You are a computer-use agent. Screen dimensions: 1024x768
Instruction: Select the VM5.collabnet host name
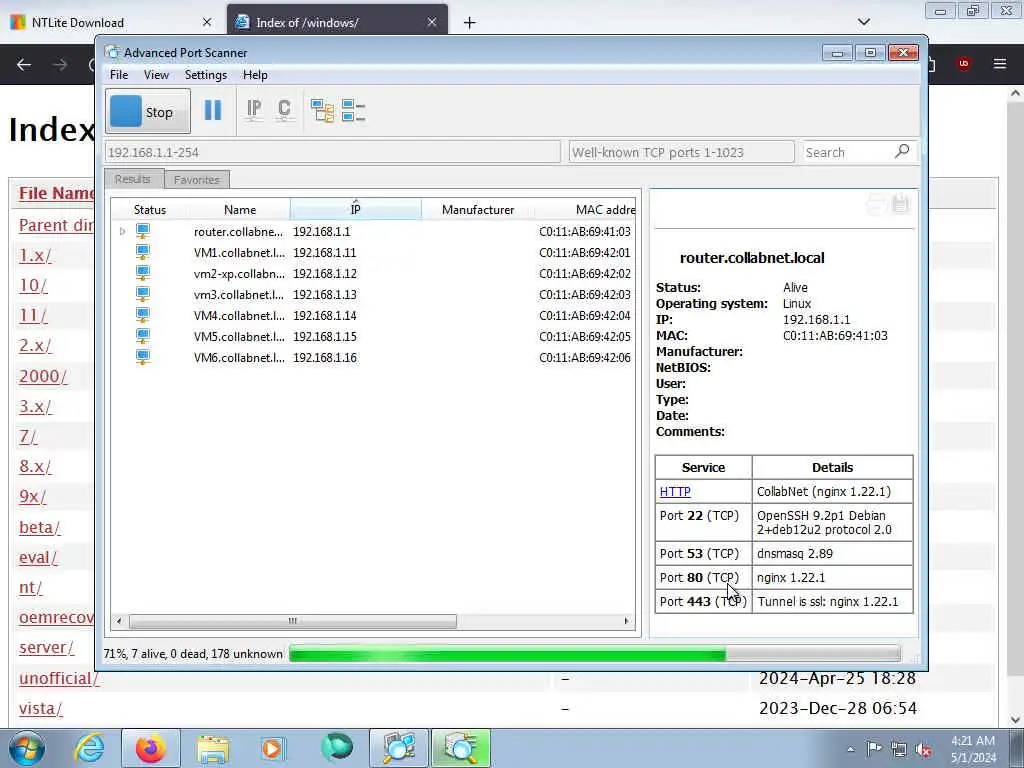click(239, 336)
